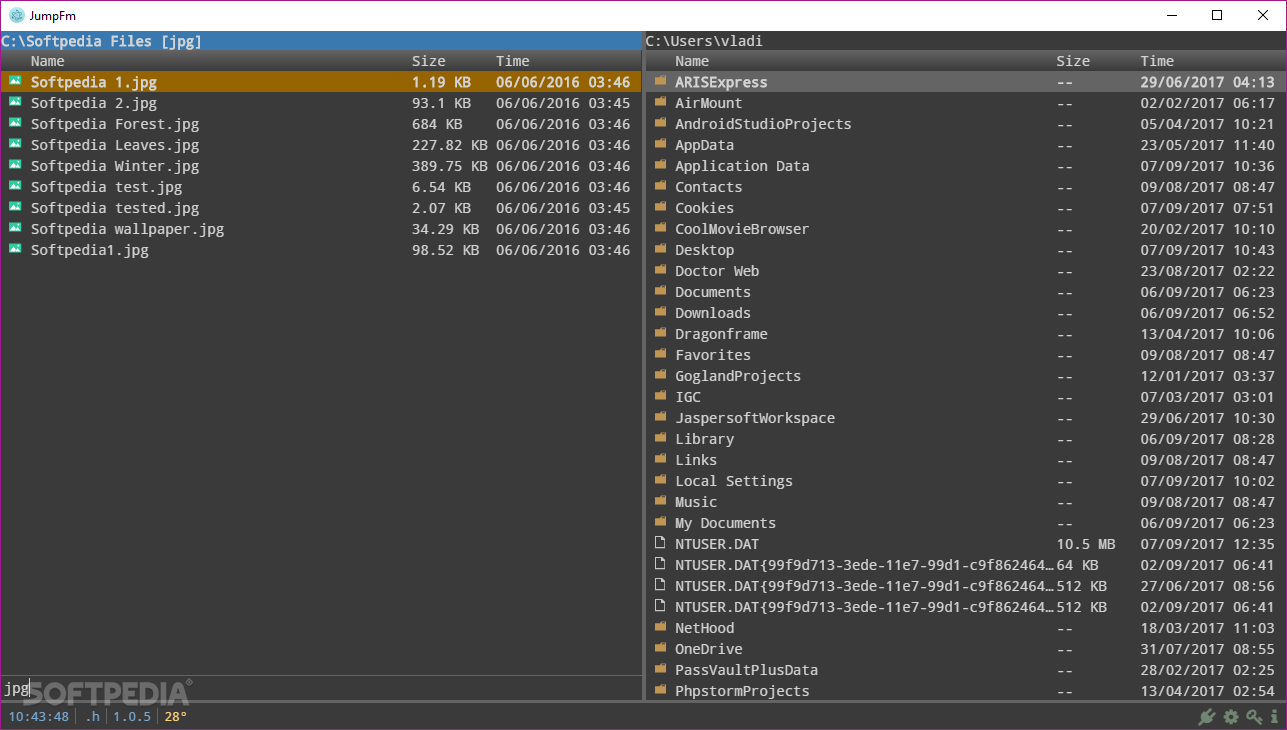Click the image icon of Softpedia Leaves.jpg

click(15, 144)
